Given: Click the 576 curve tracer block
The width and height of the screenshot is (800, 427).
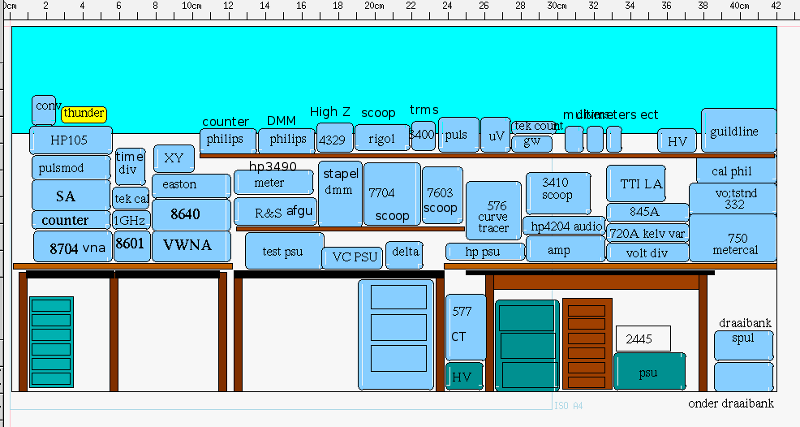Looking at the screenshot, I should 494,211.
